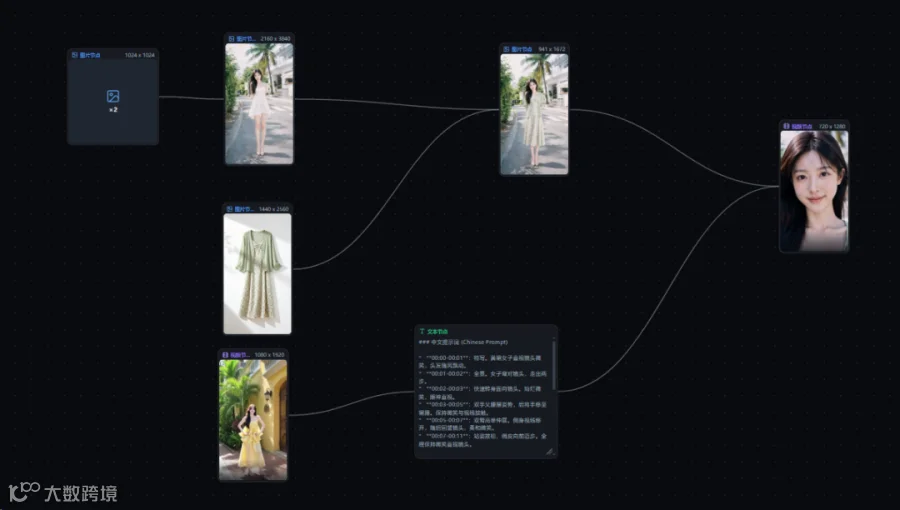This screenshot has width=900, height=510.
Task: Click the '1024 x 1024' dimension label
Action: pos(139,55)
